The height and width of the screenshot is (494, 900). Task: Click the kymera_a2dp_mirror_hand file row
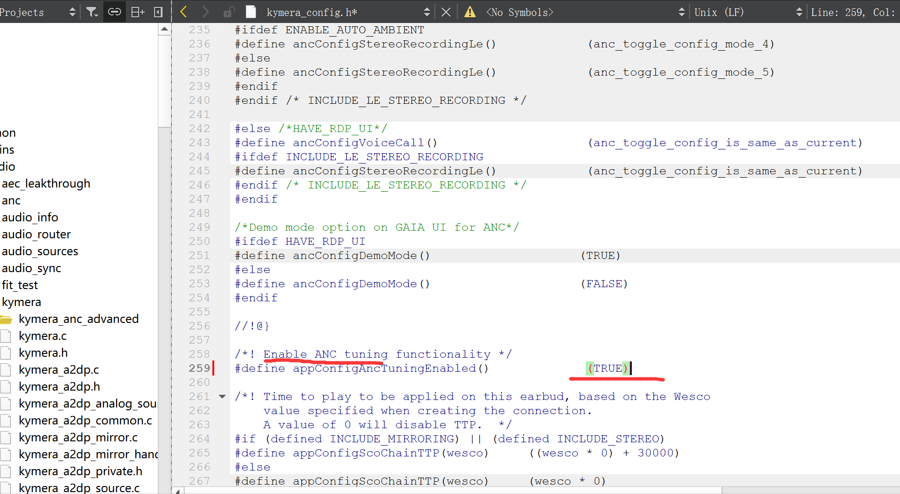(88, 454)
